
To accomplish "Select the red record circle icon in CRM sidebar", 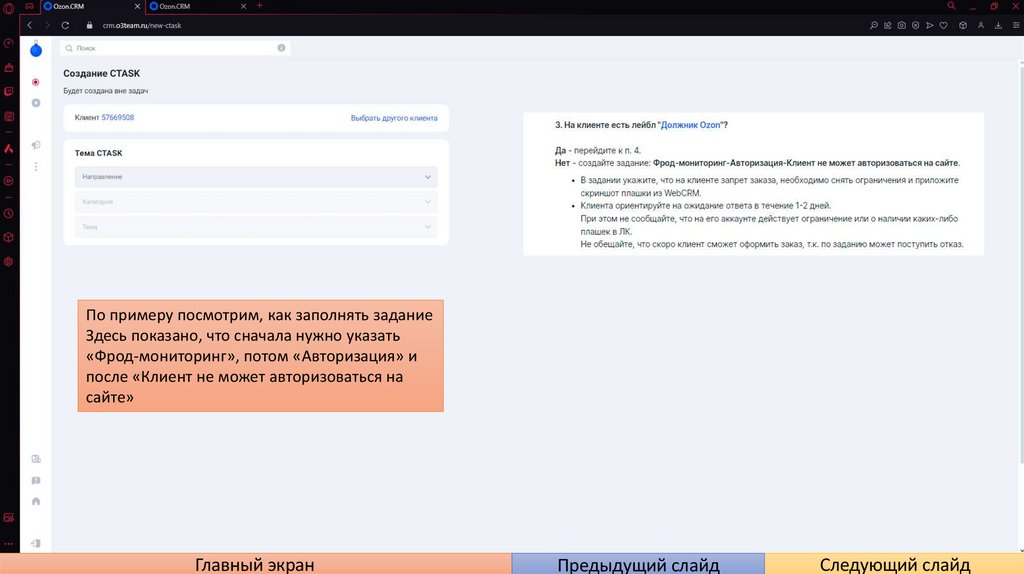I will tap(36, 82).
